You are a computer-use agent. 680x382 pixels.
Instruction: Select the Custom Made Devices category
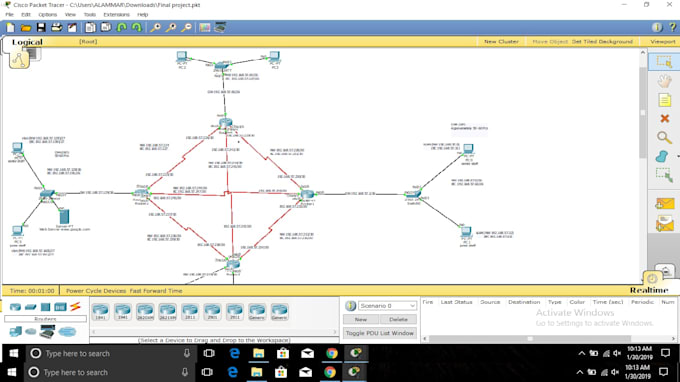47,332
